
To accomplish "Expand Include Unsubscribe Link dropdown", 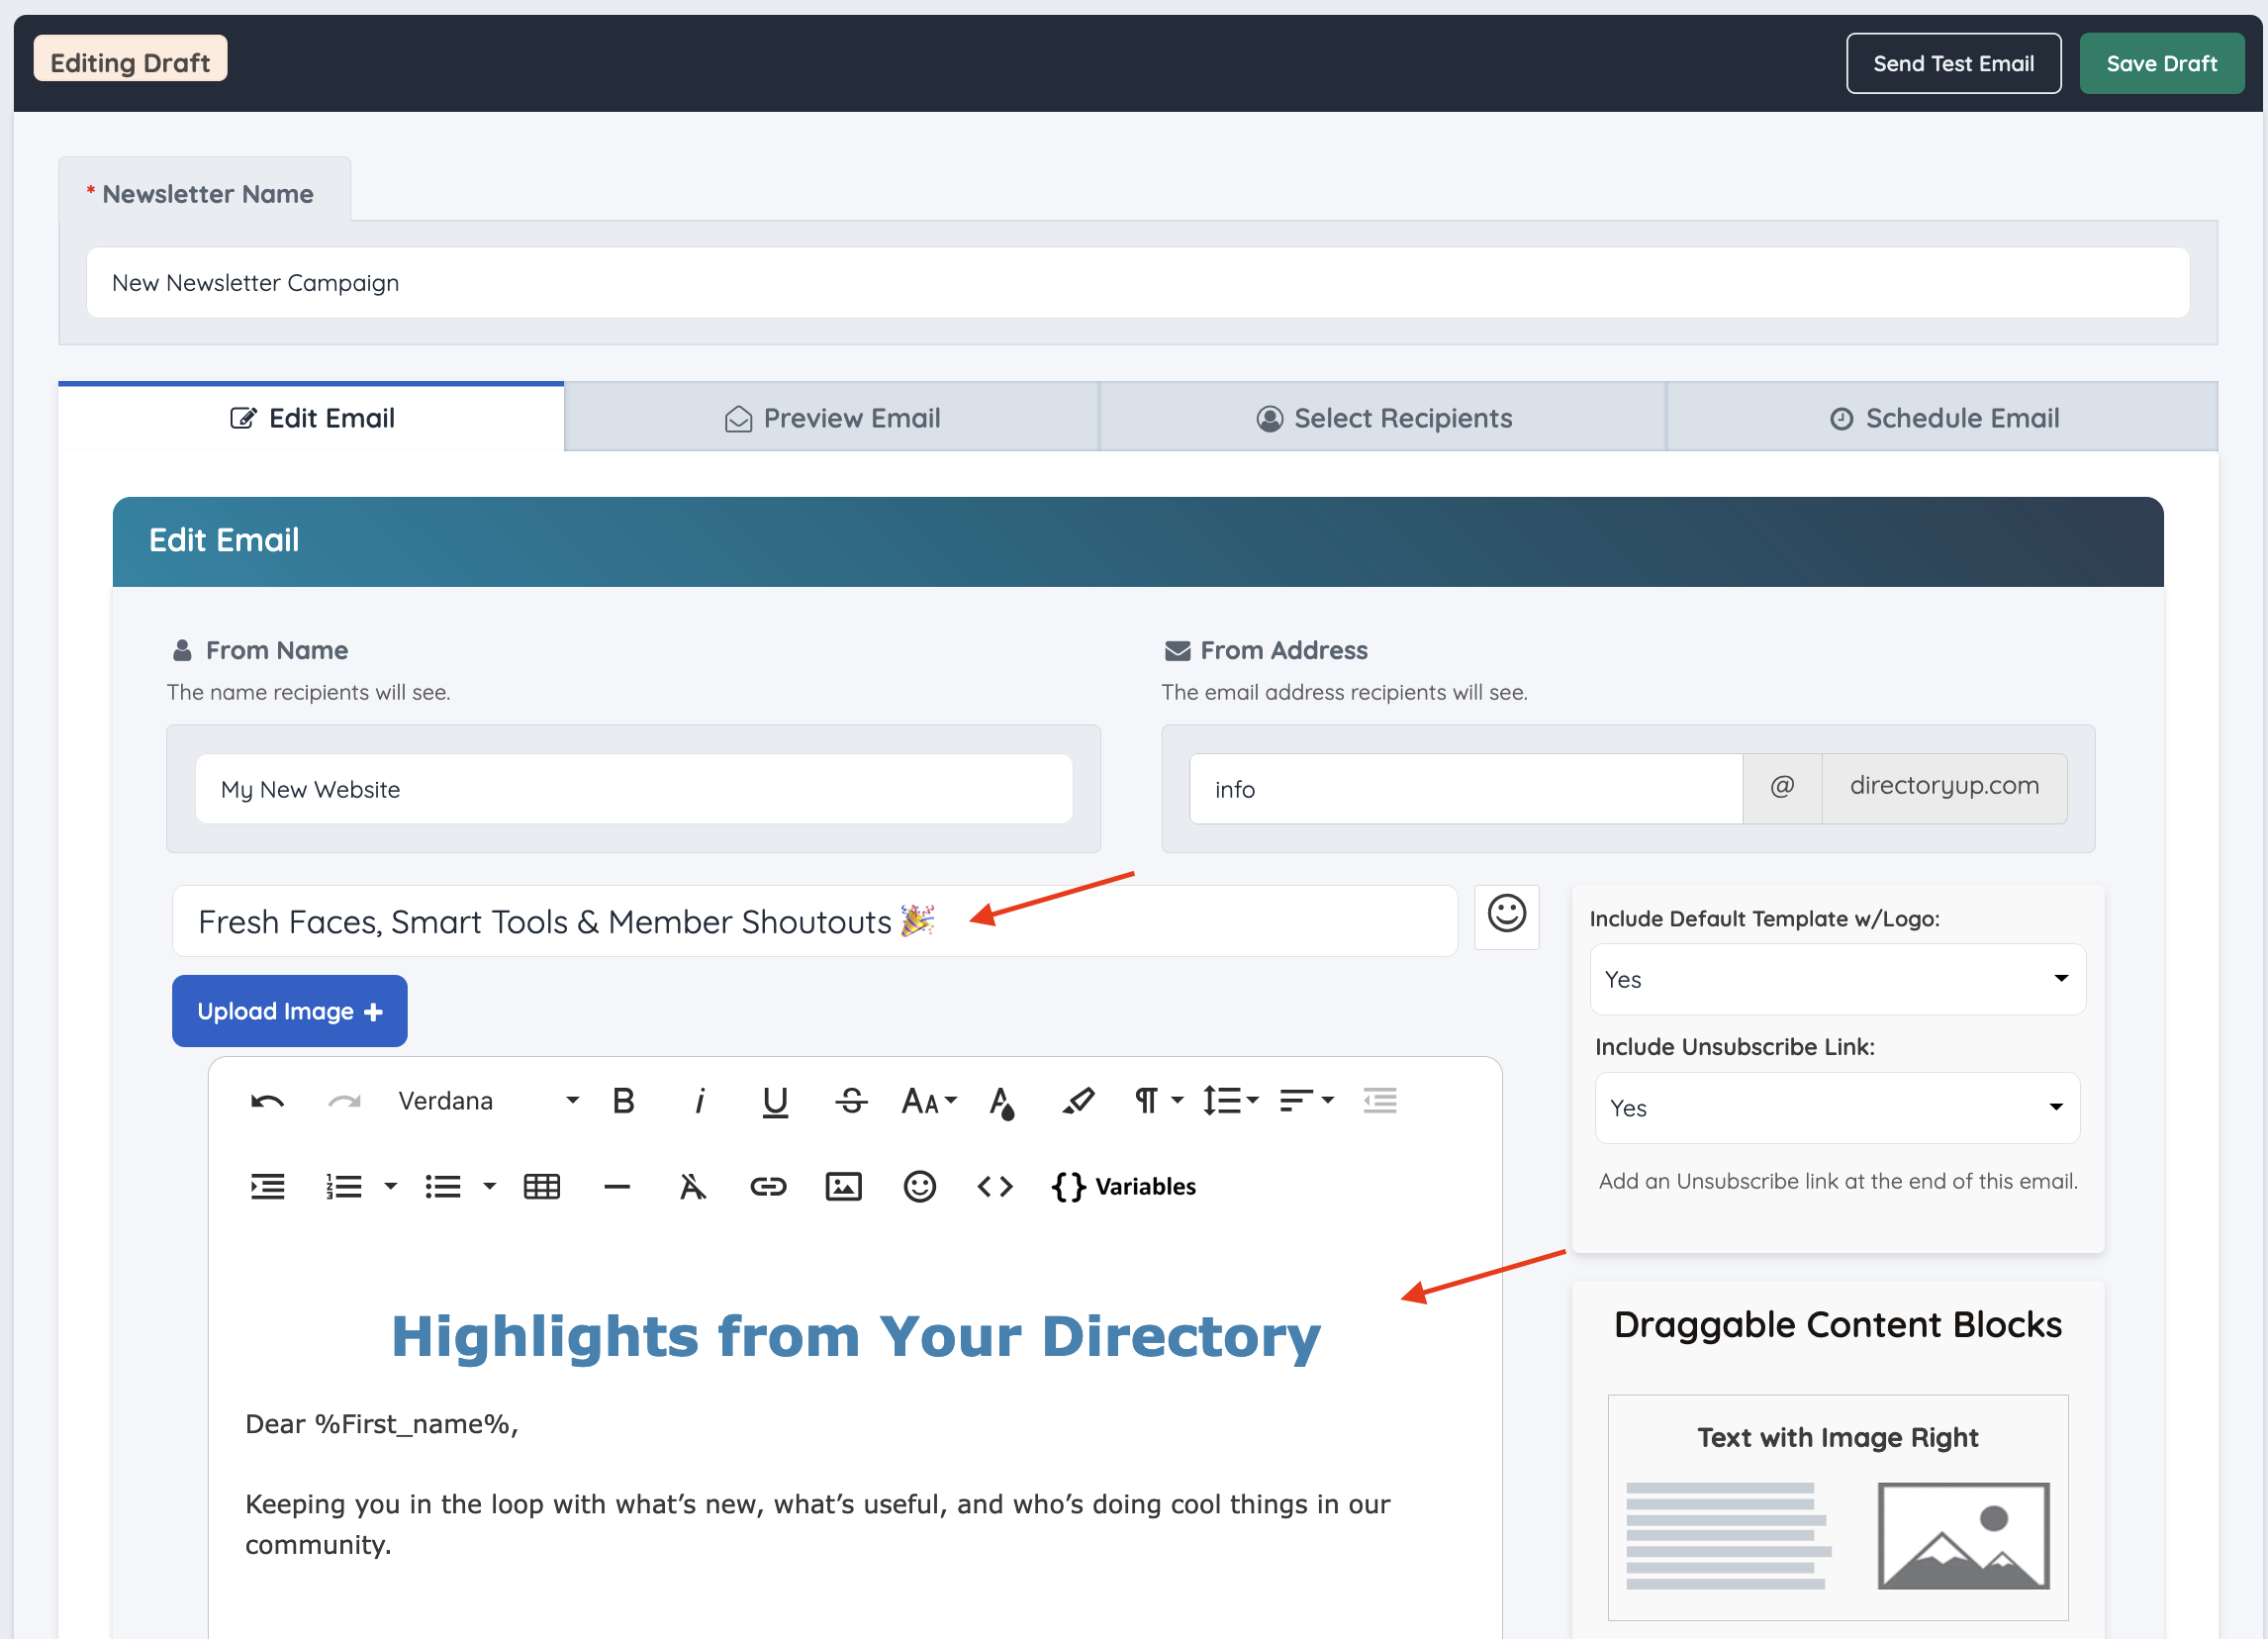I will pos(1837,1108).
